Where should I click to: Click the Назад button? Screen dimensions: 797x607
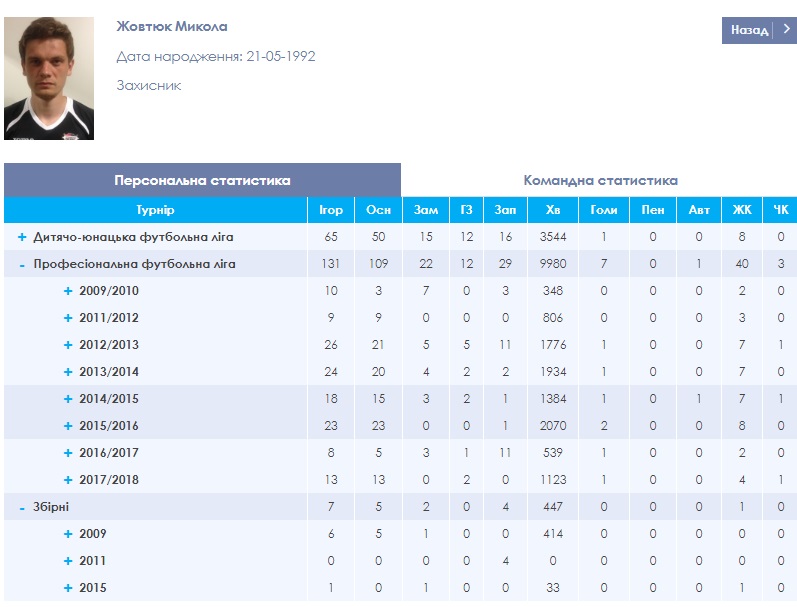pyautogui.click(x=759, y=31)
